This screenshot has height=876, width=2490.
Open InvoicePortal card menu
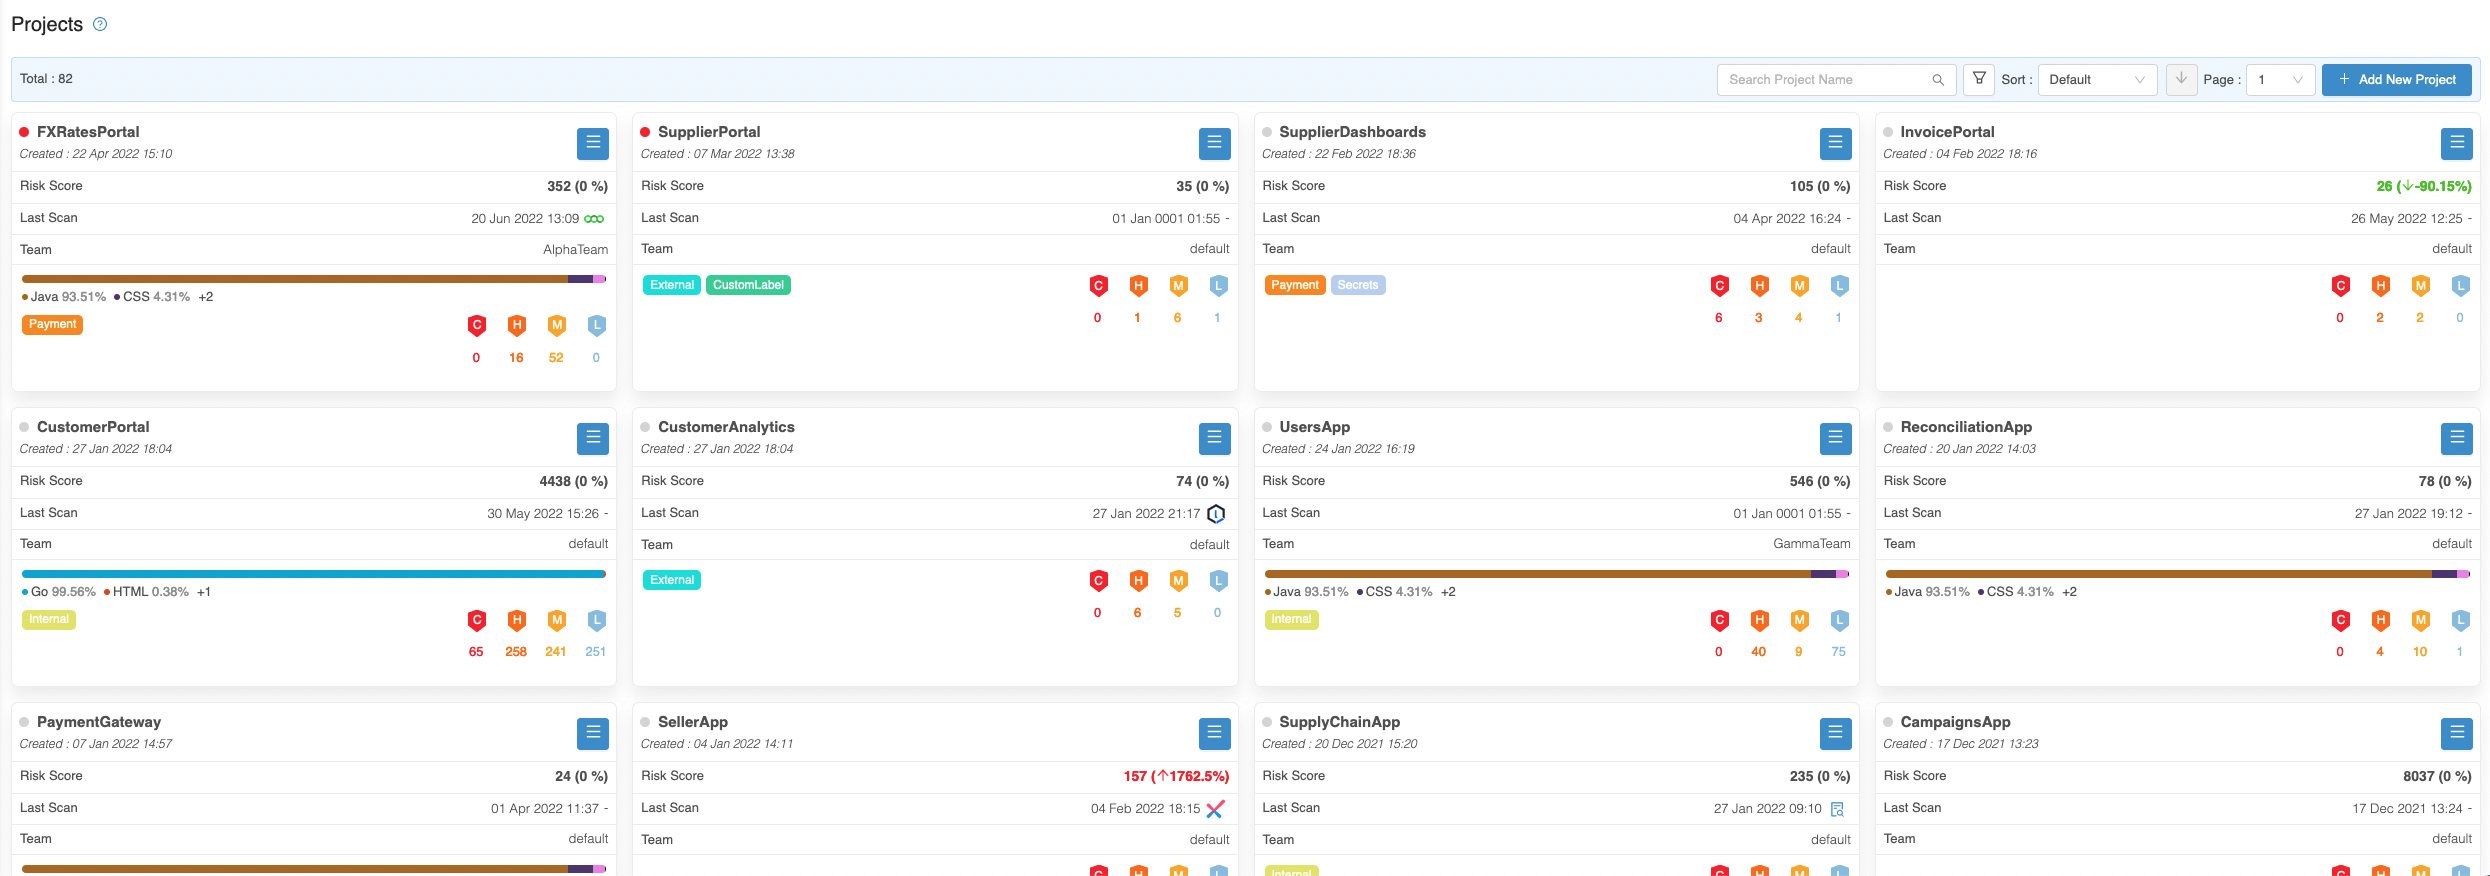[x=2456, y=143]
